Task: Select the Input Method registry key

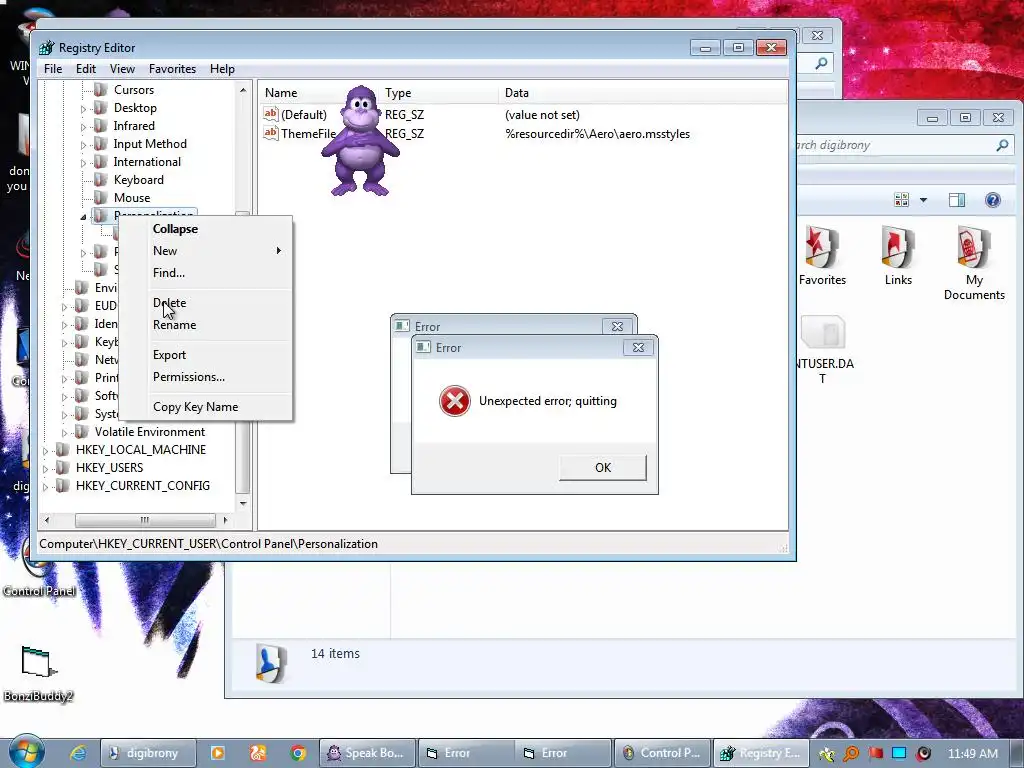Action: (x=150, y=144)
